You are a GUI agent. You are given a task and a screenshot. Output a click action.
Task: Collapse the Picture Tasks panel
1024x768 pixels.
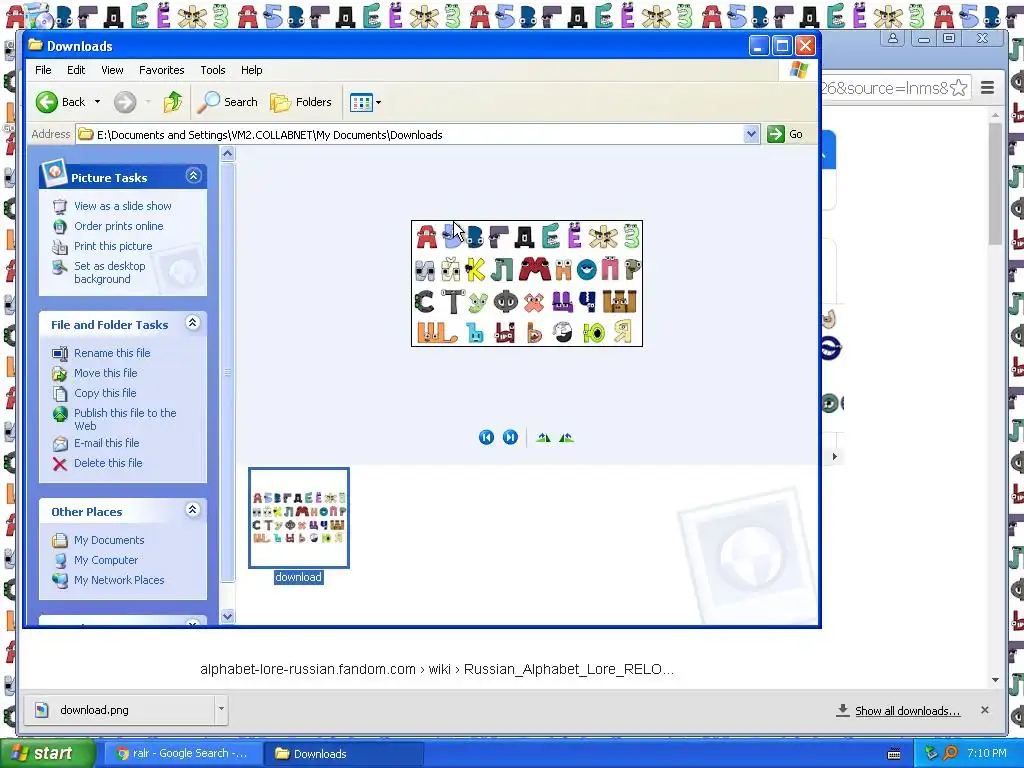[193, 176]
